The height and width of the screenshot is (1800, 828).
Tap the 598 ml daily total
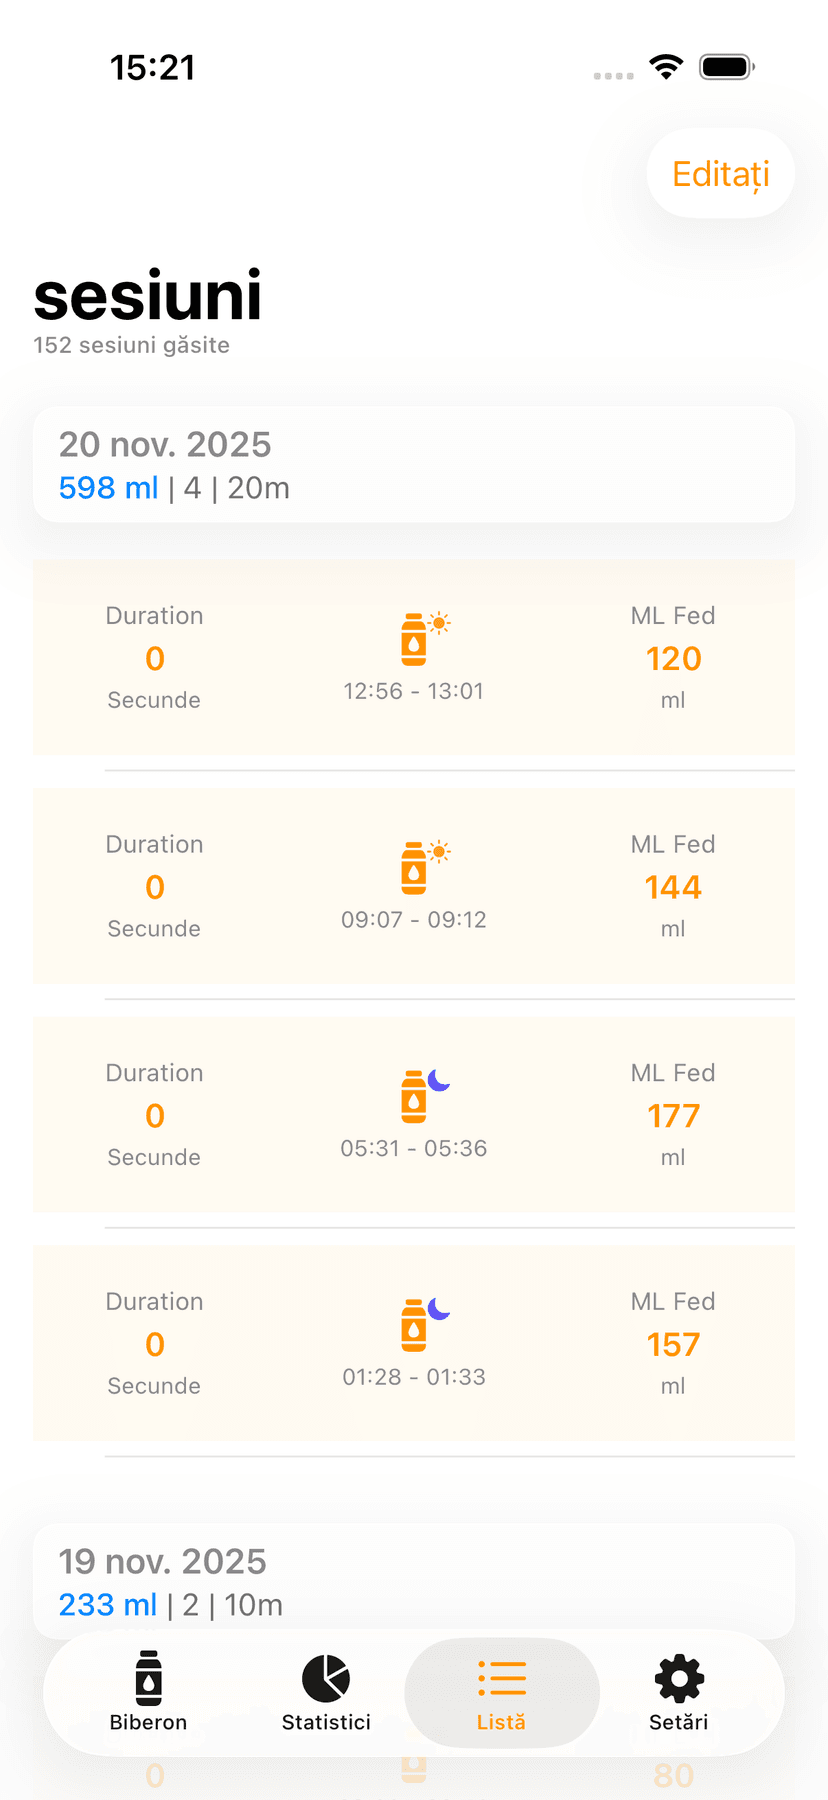coord(108,488)
